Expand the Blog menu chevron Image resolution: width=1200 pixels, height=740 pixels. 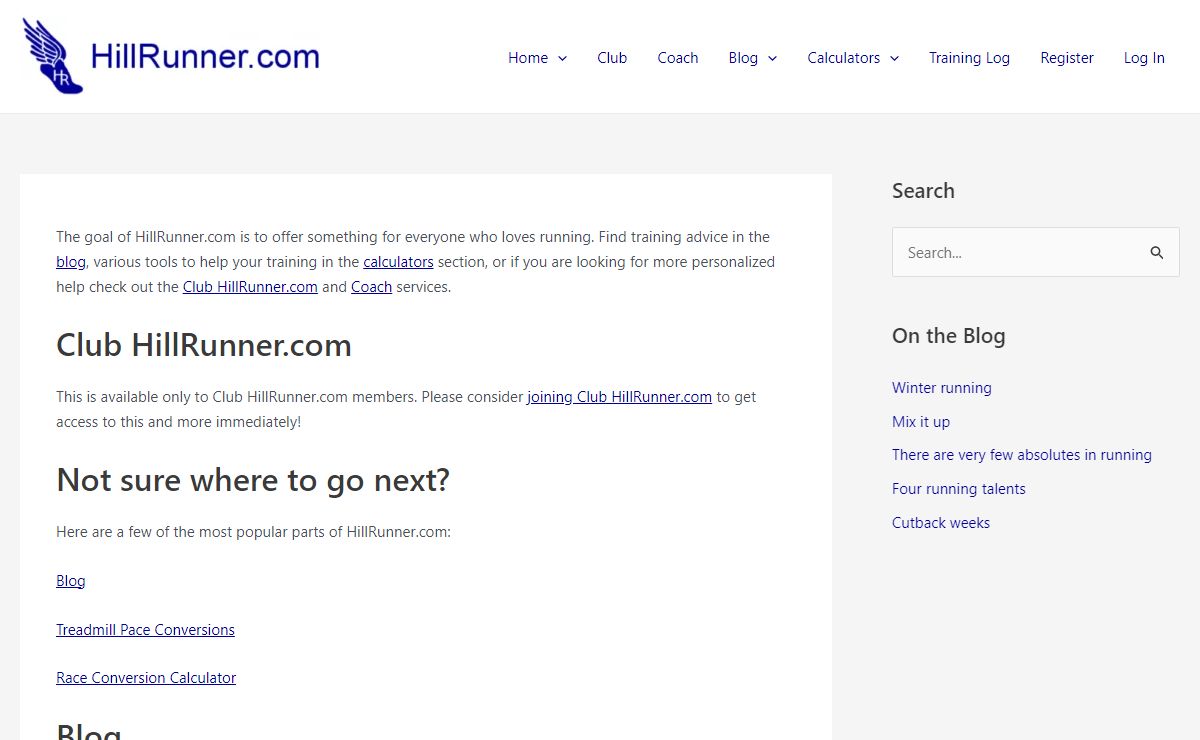tap(772, 58)
